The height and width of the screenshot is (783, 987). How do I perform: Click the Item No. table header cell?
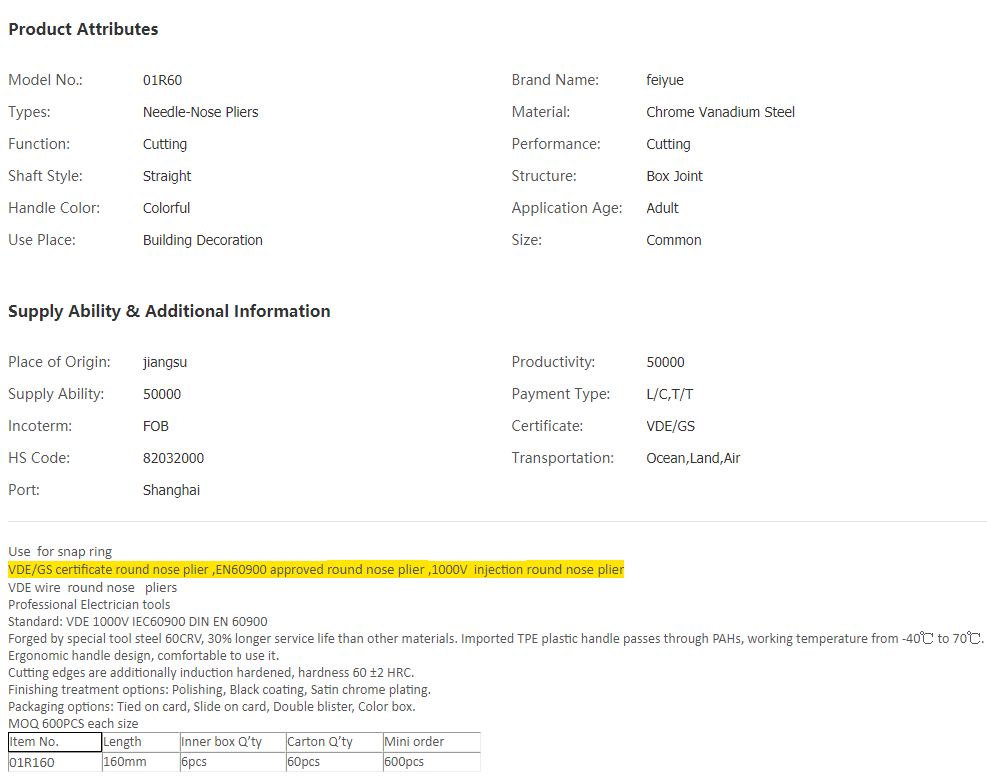(54, 742)
